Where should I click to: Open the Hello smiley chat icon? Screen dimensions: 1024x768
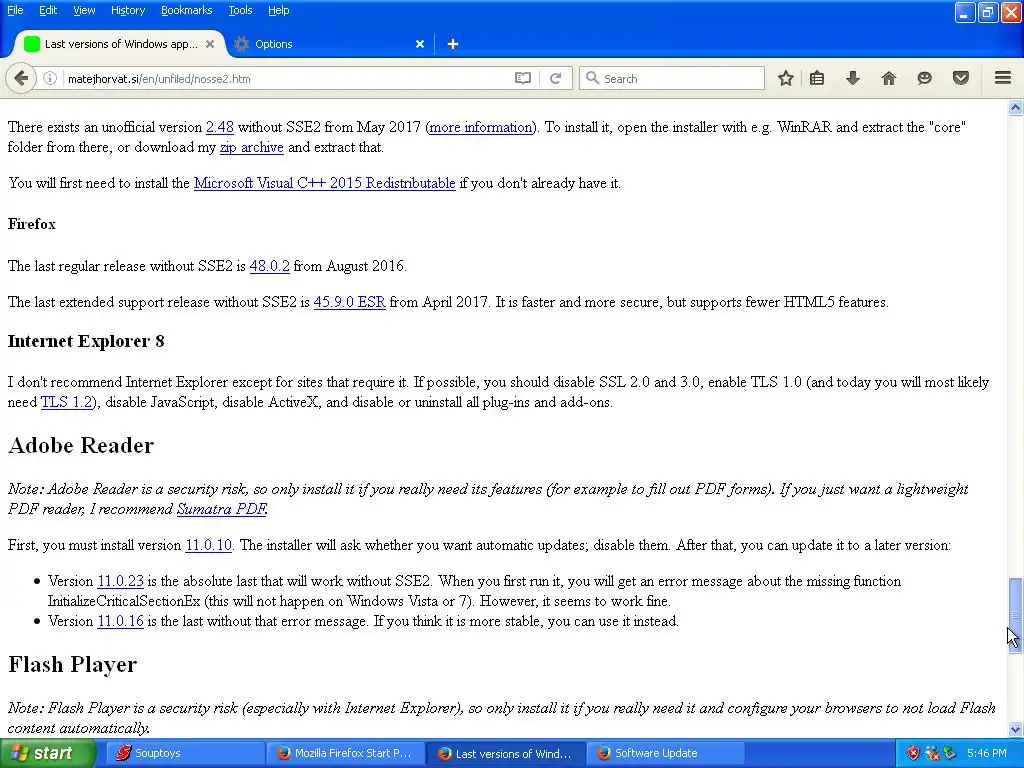924,78
